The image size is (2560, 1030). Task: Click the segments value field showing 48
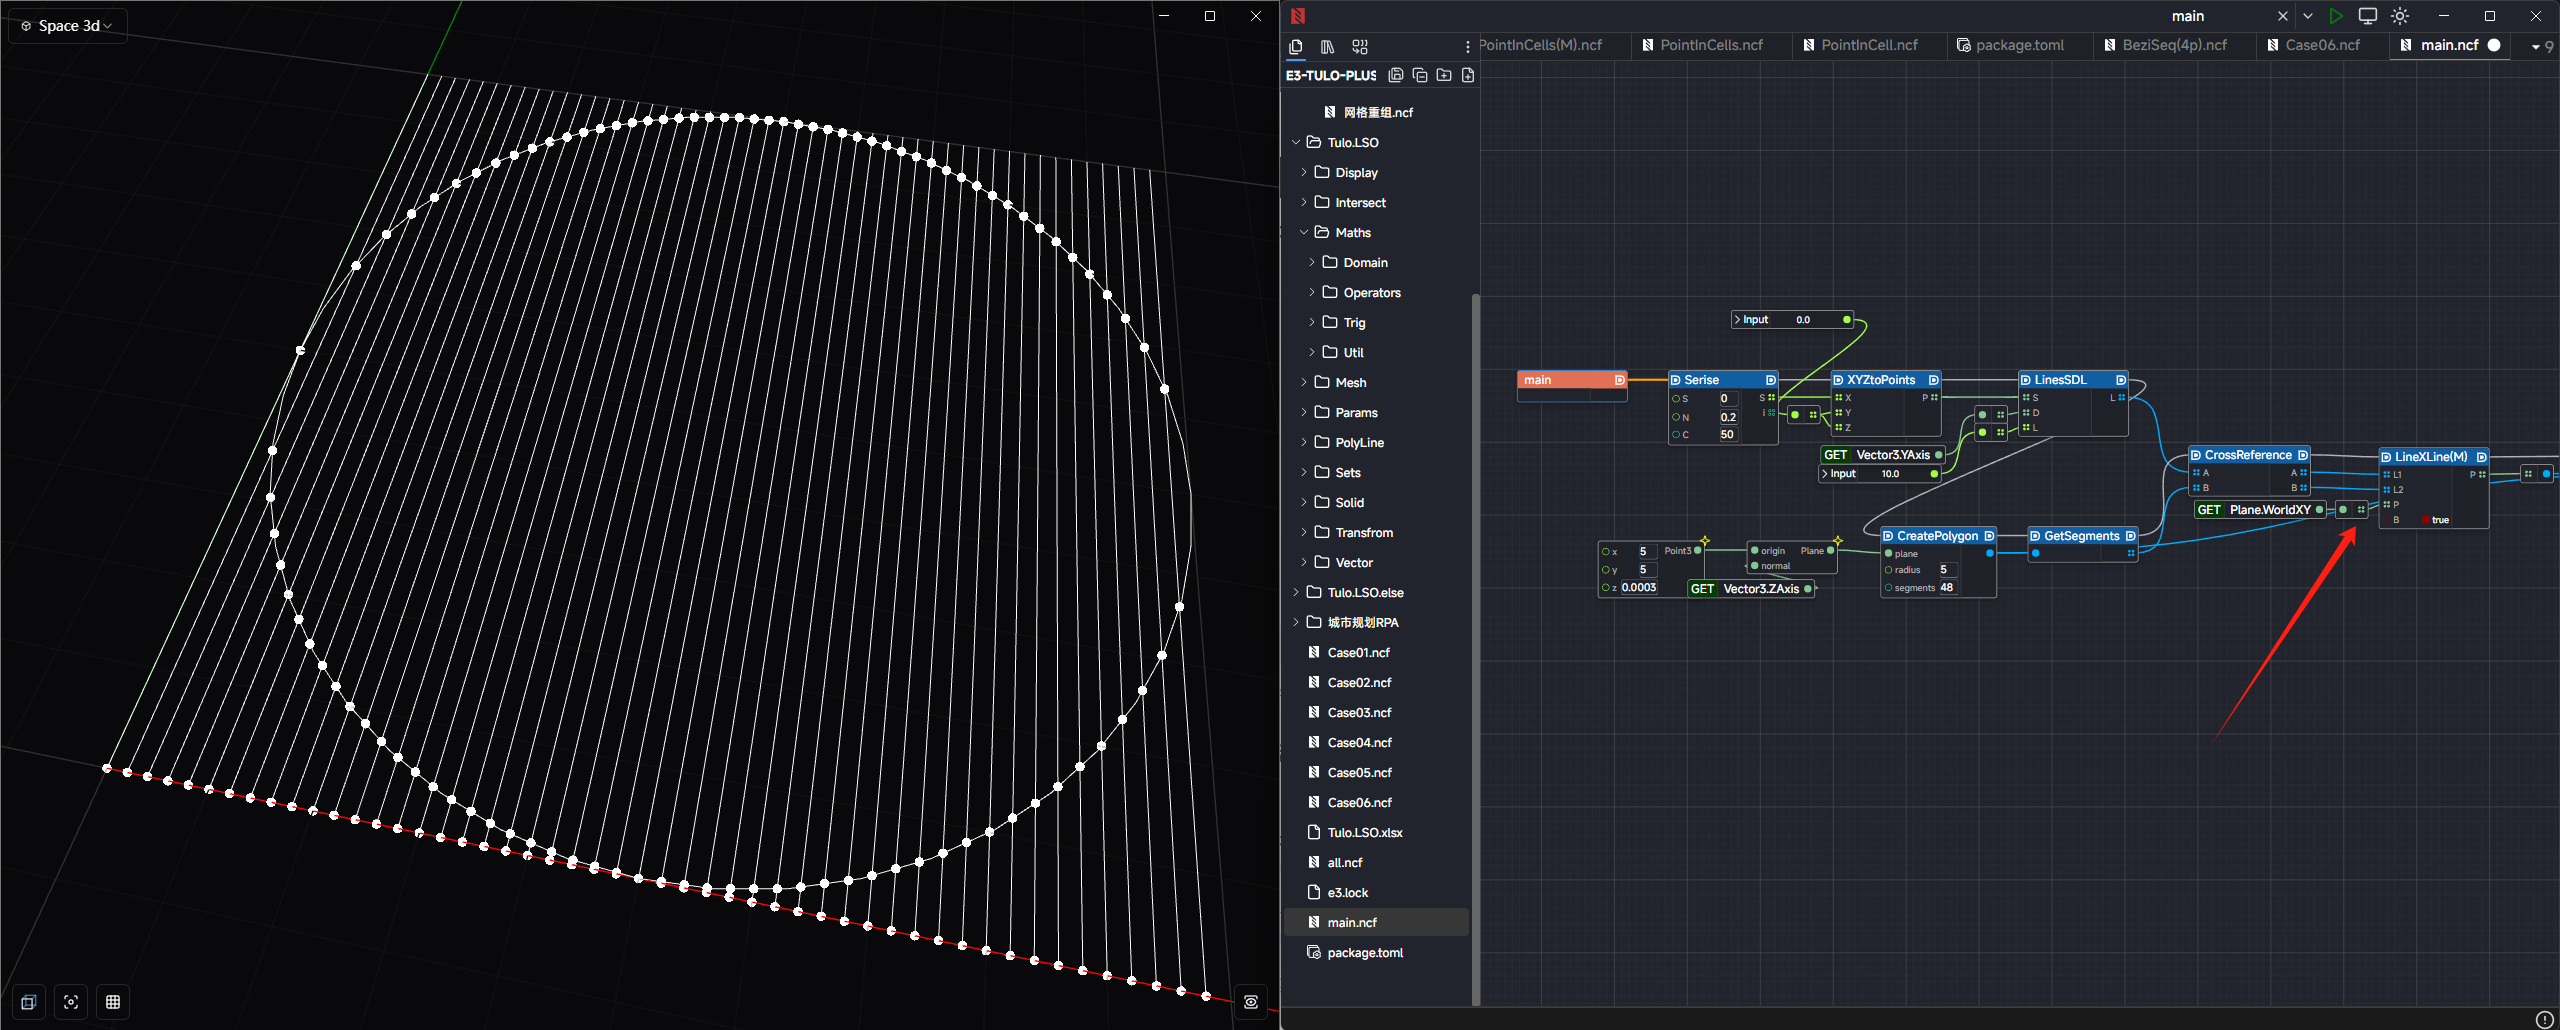click(1947, 588)
